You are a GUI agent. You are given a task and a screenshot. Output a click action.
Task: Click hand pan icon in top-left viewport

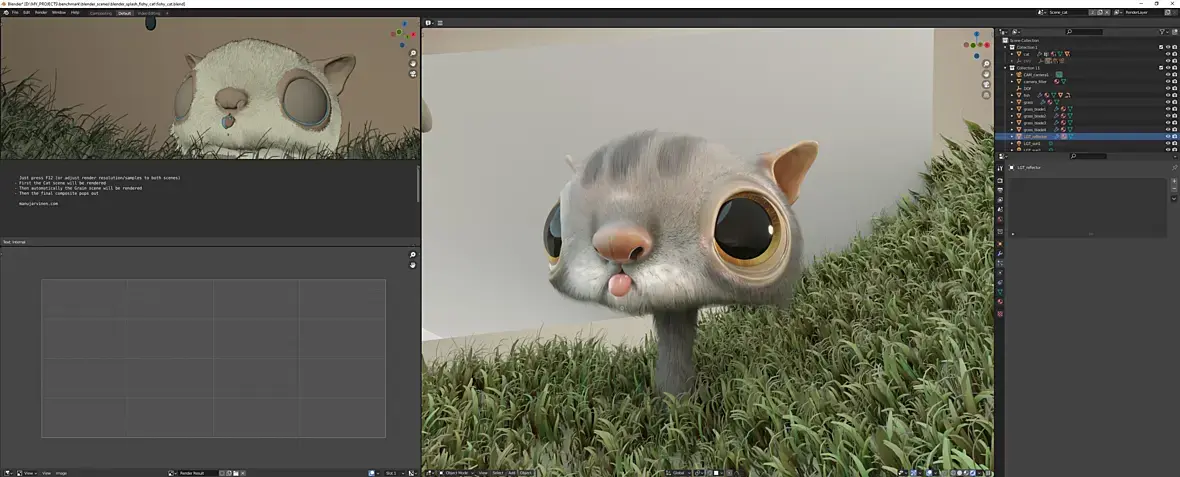coord(413,64)
